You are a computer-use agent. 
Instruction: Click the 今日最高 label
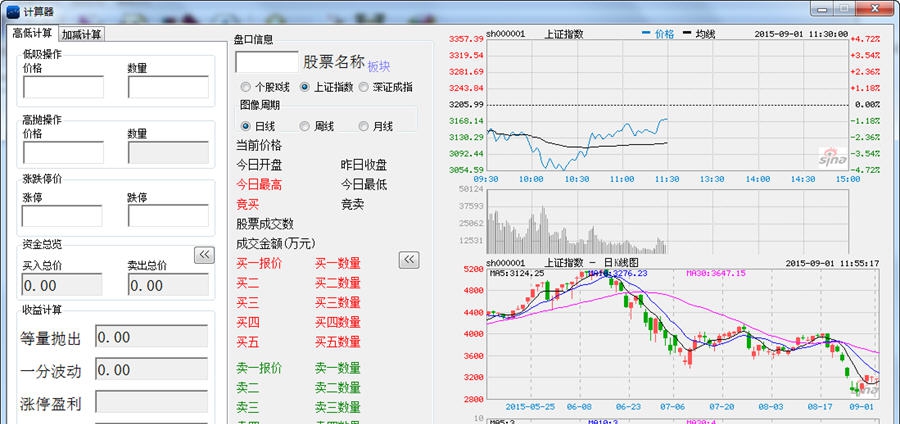click(259, 185)
